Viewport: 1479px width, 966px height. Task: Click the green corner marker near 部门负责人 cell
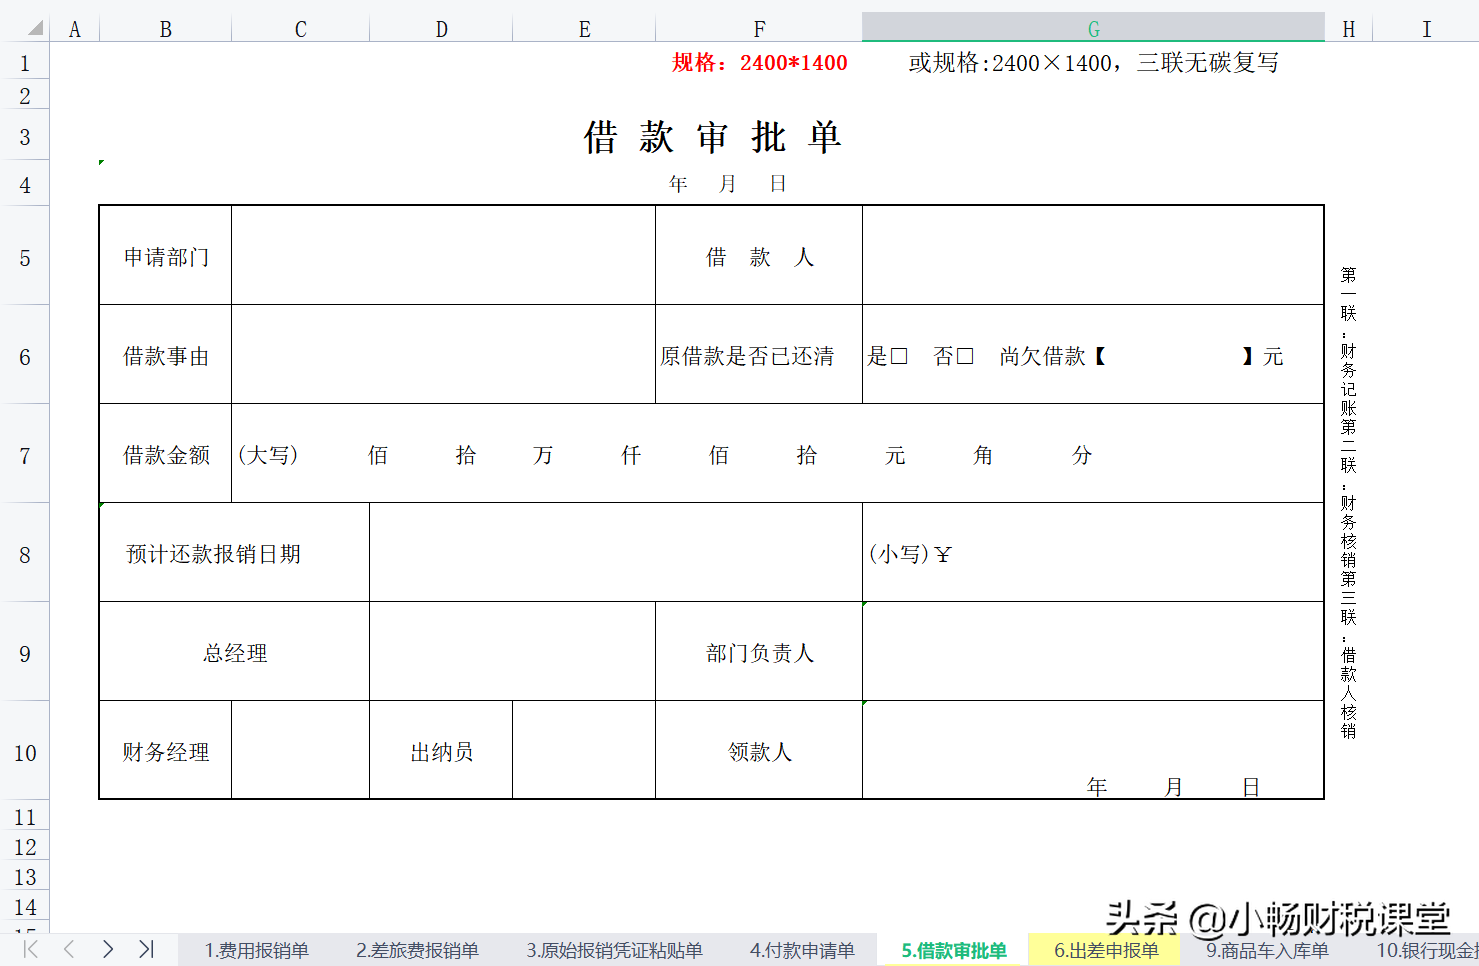click(x=864, y=602)
